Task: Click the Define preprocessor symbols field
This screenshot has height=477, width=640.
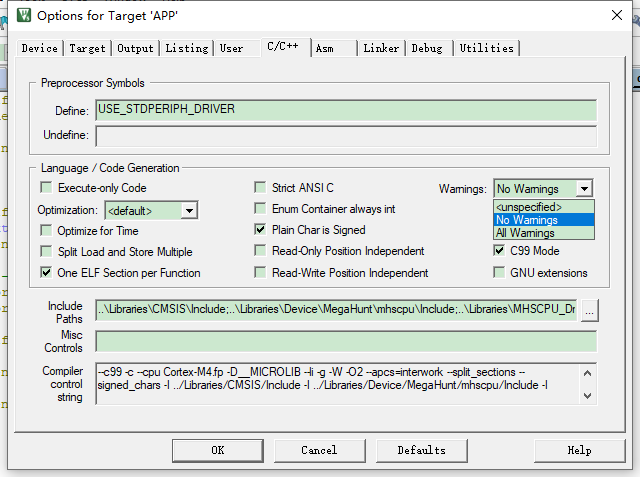Action: [x=346, y=110]
